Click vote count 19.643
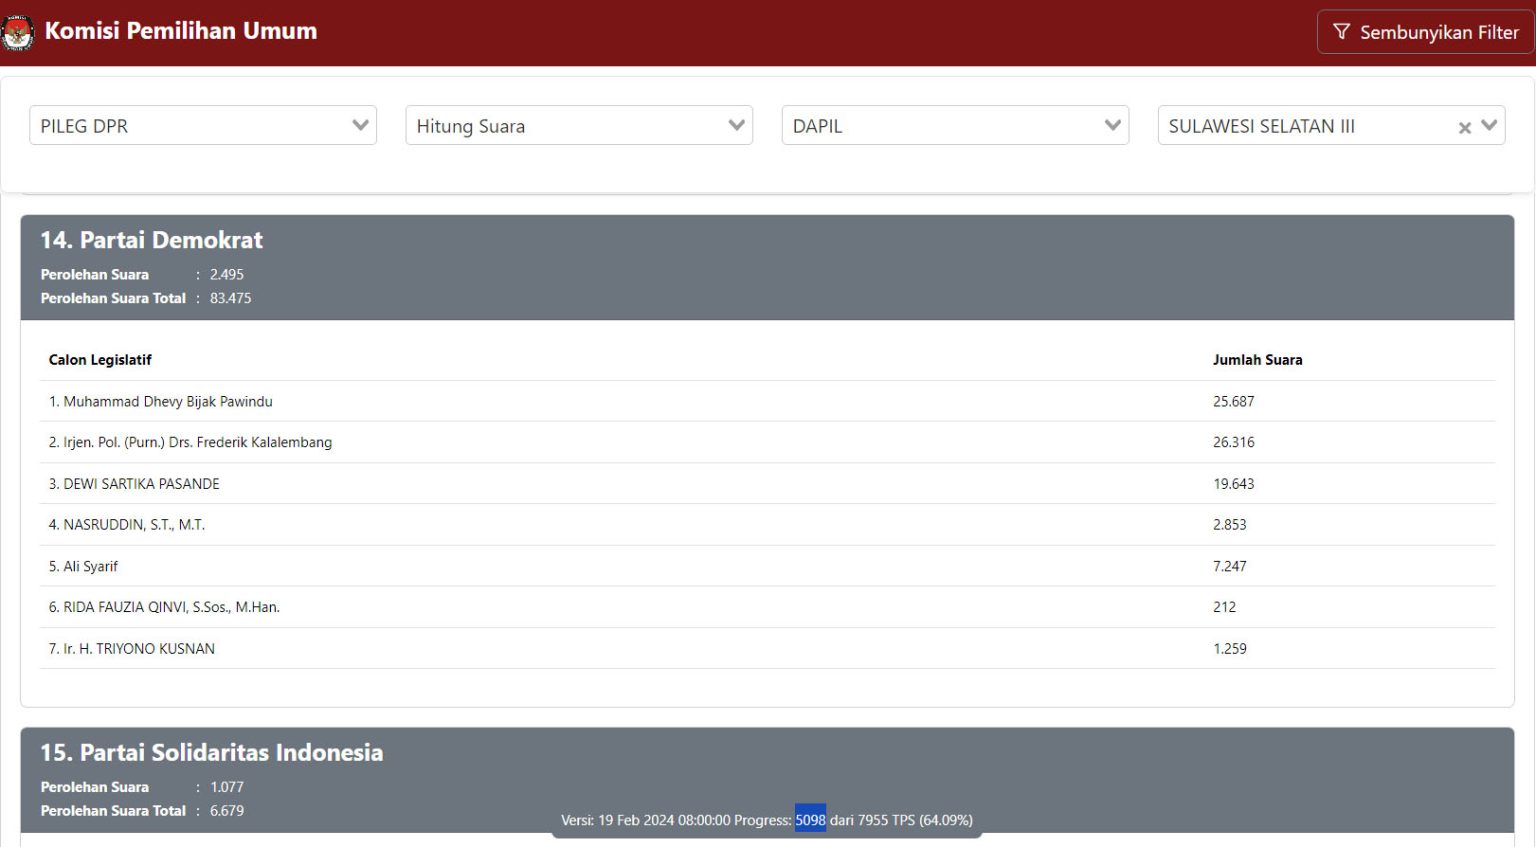The height and width of the screenshot is (847, 1536). (1234, 483)
